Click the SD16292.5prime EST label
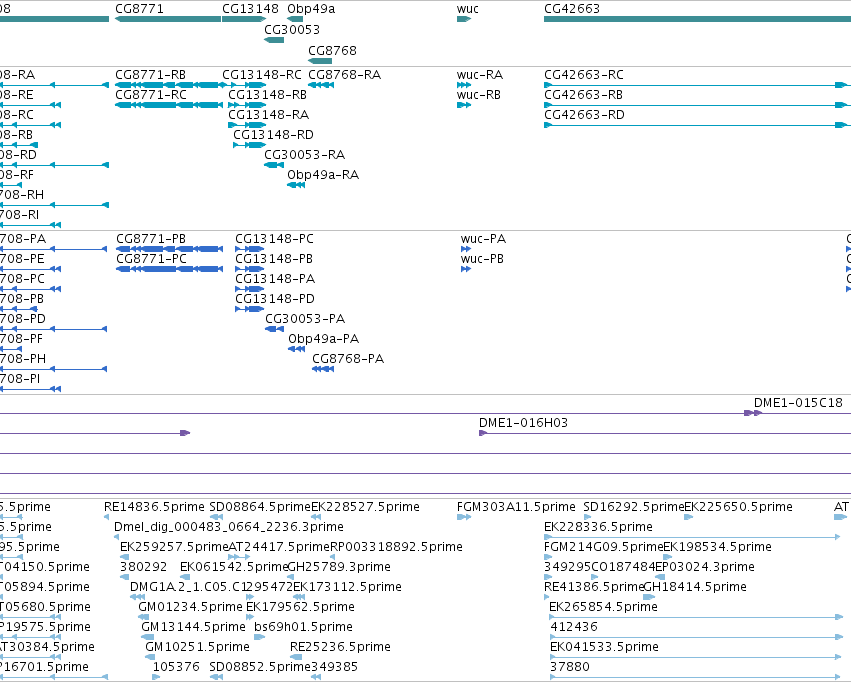 click(x=633, y=507)
